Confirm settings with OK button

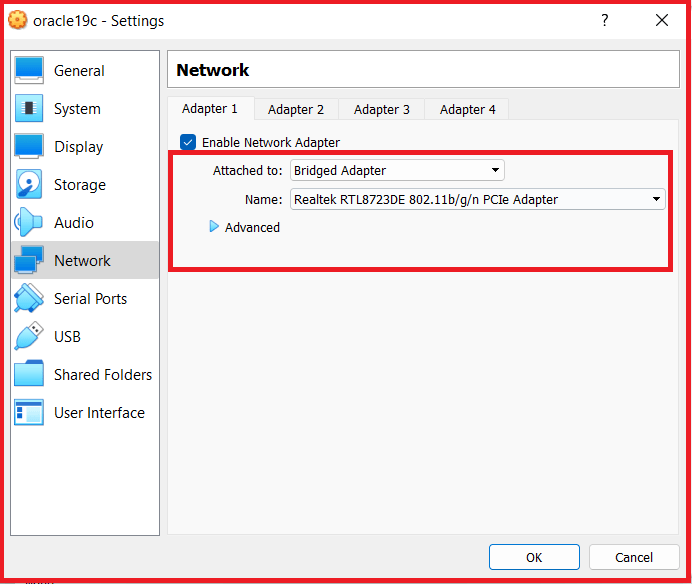click(x=534, y=557)
